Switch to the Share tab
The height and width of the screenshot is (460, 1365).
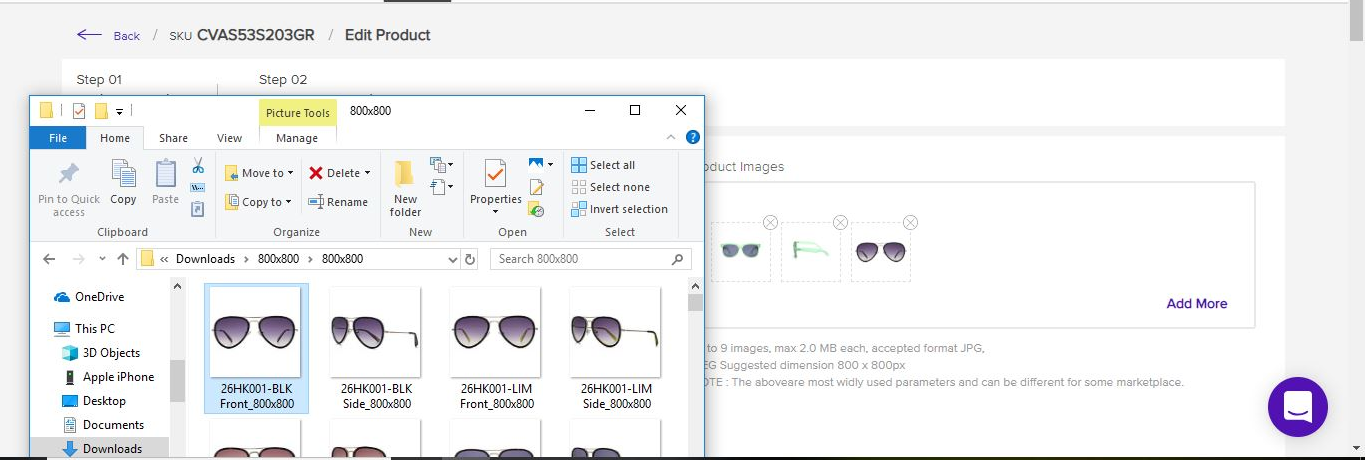173,138
